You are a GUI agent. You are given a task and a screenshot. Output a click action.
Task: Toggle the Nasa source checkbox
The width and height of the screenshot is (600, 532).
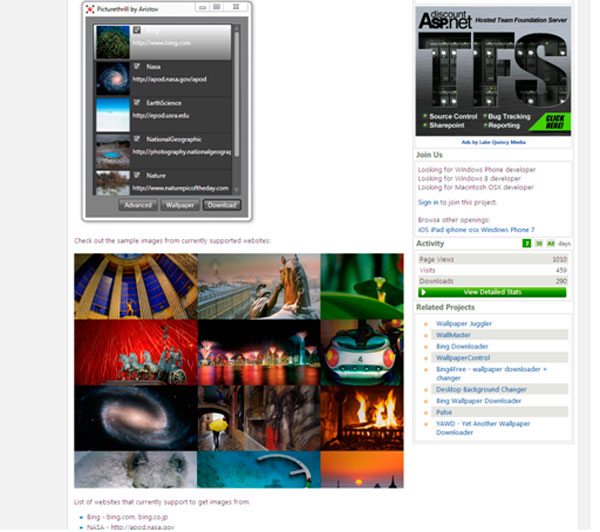click(x=137, y=66)
